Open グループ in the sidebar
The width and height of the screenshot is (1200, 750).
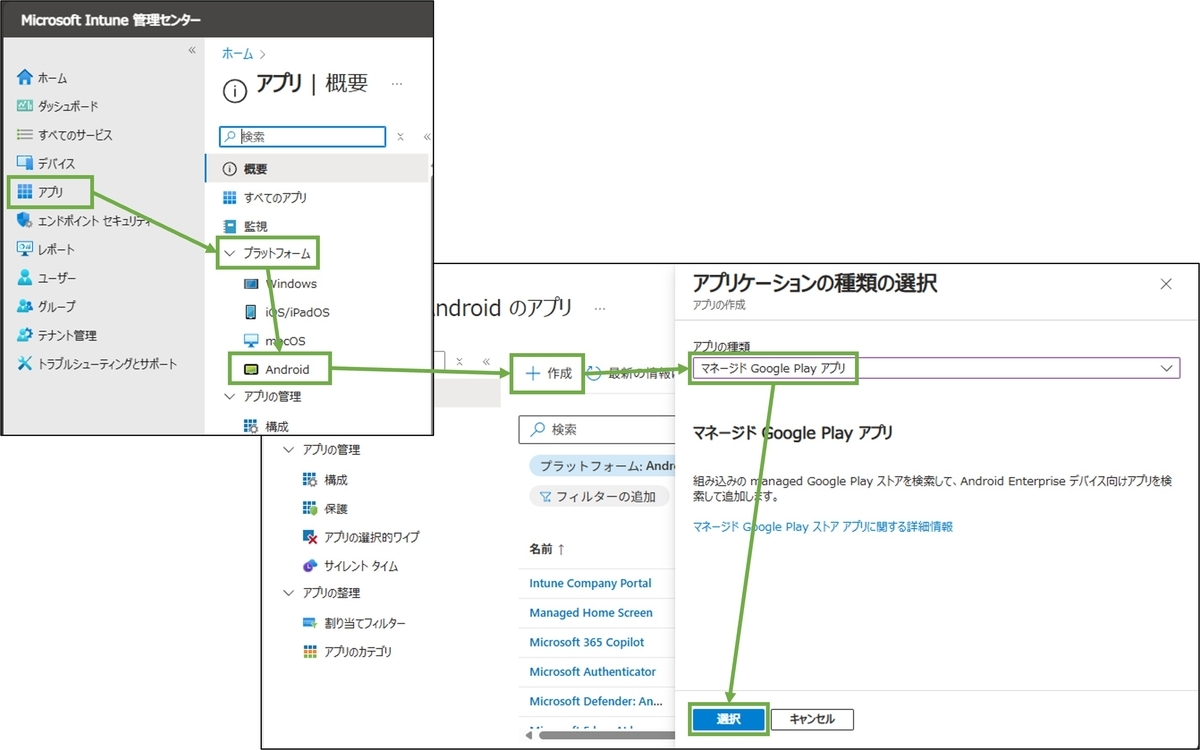click(46, 306)
